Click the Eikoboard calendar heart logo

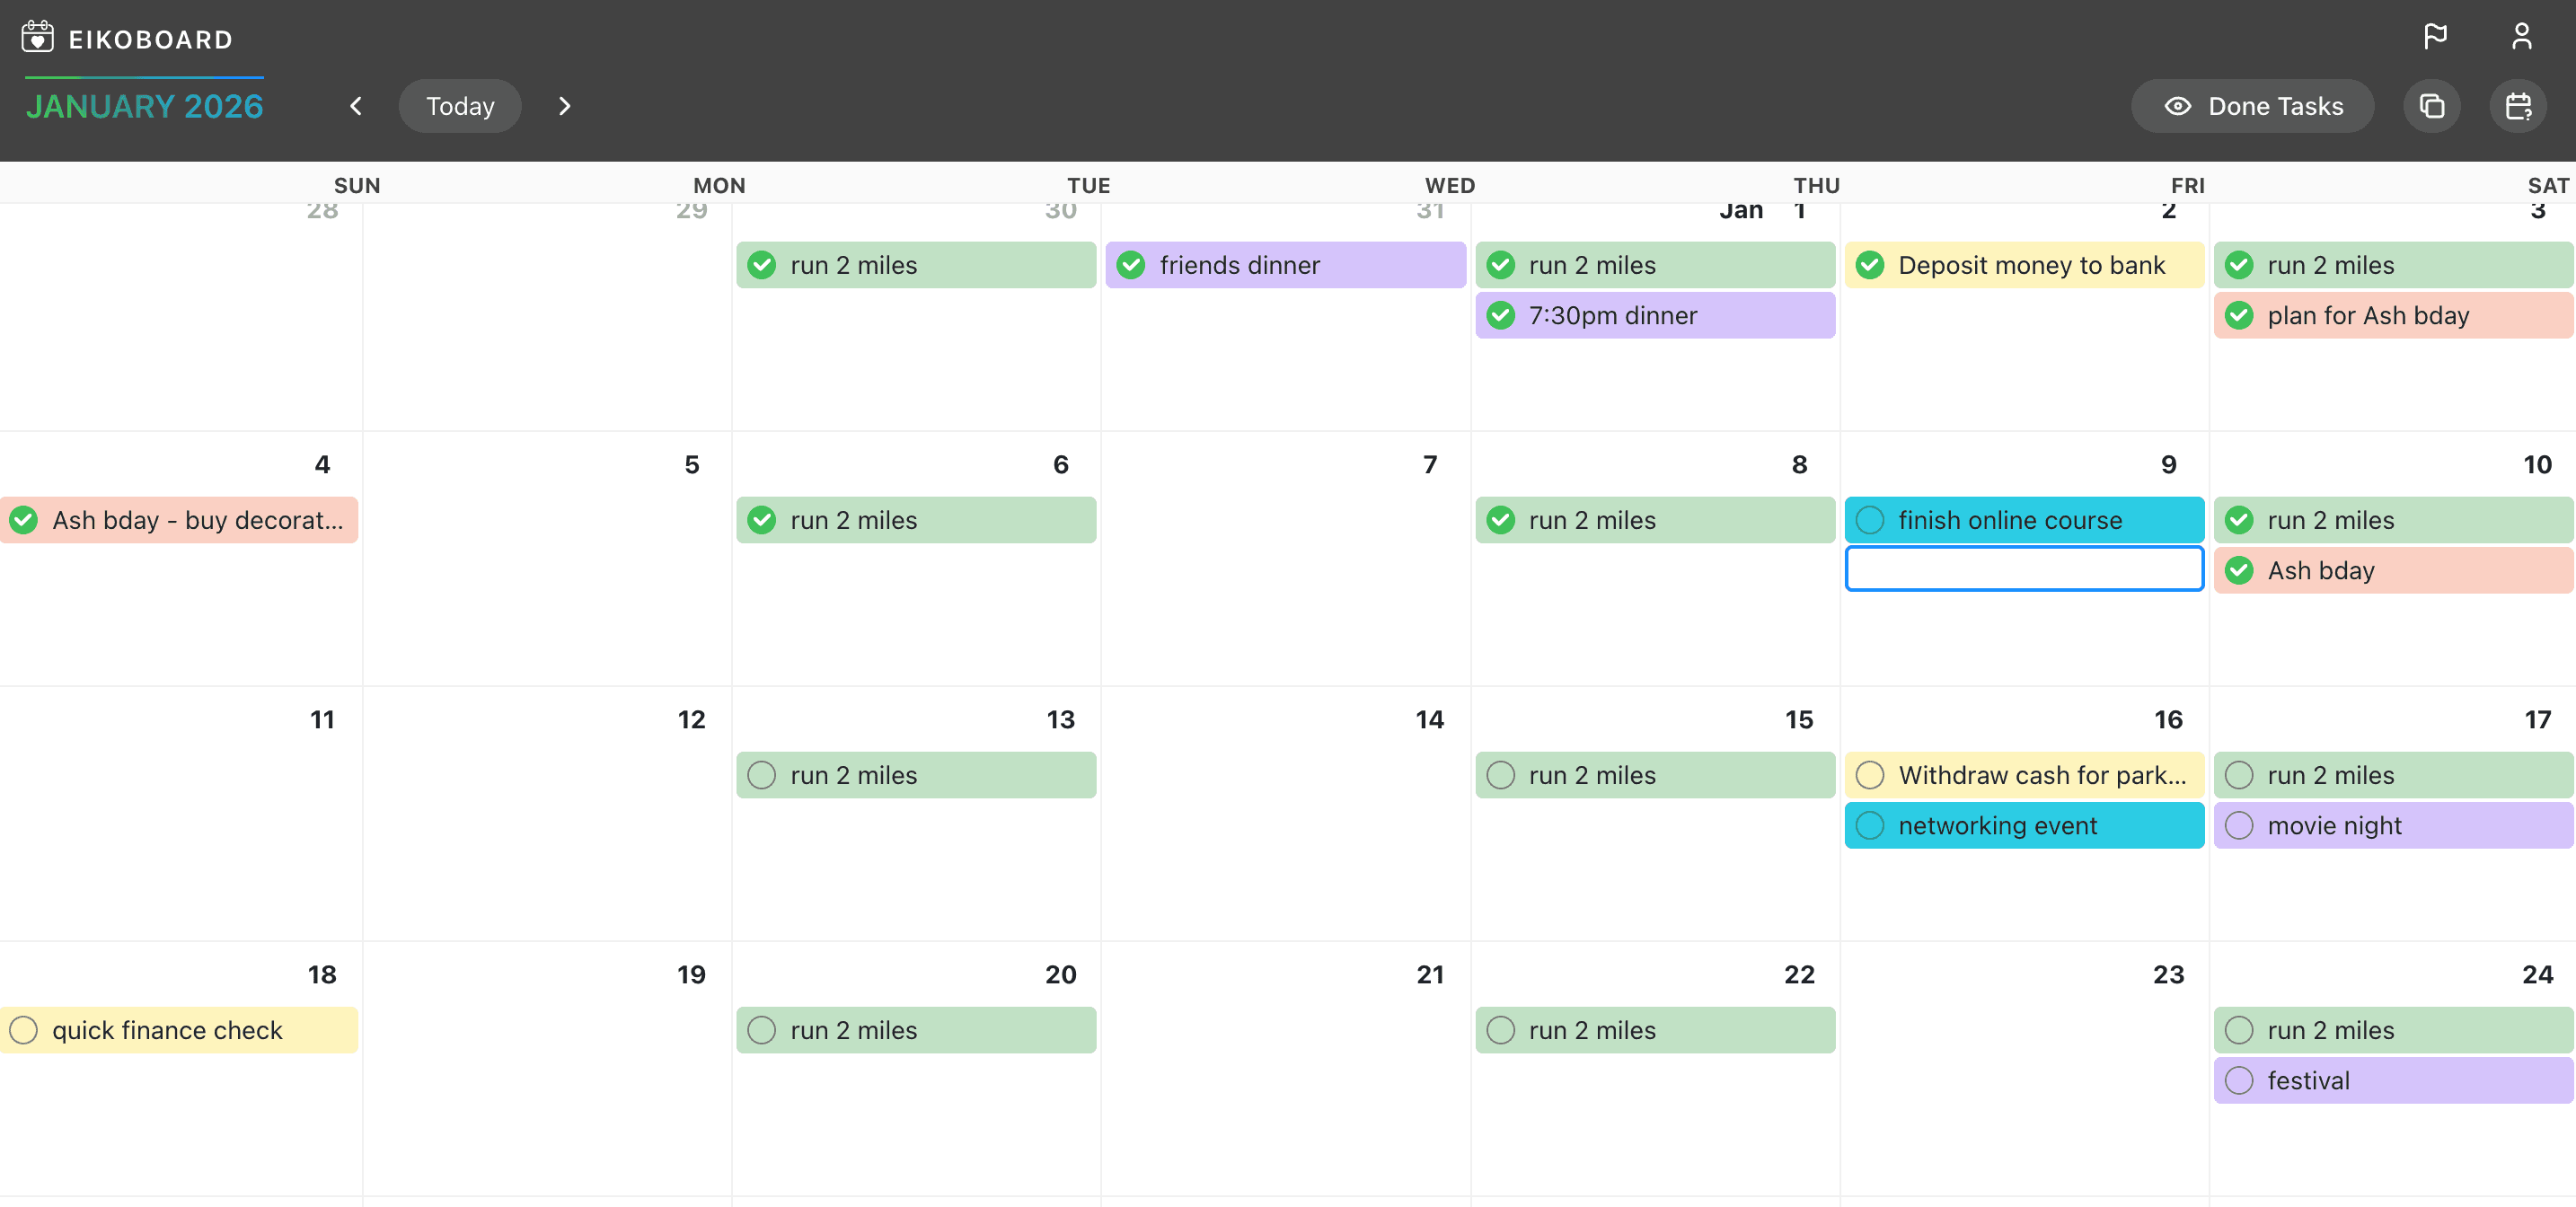pos(37,37)
